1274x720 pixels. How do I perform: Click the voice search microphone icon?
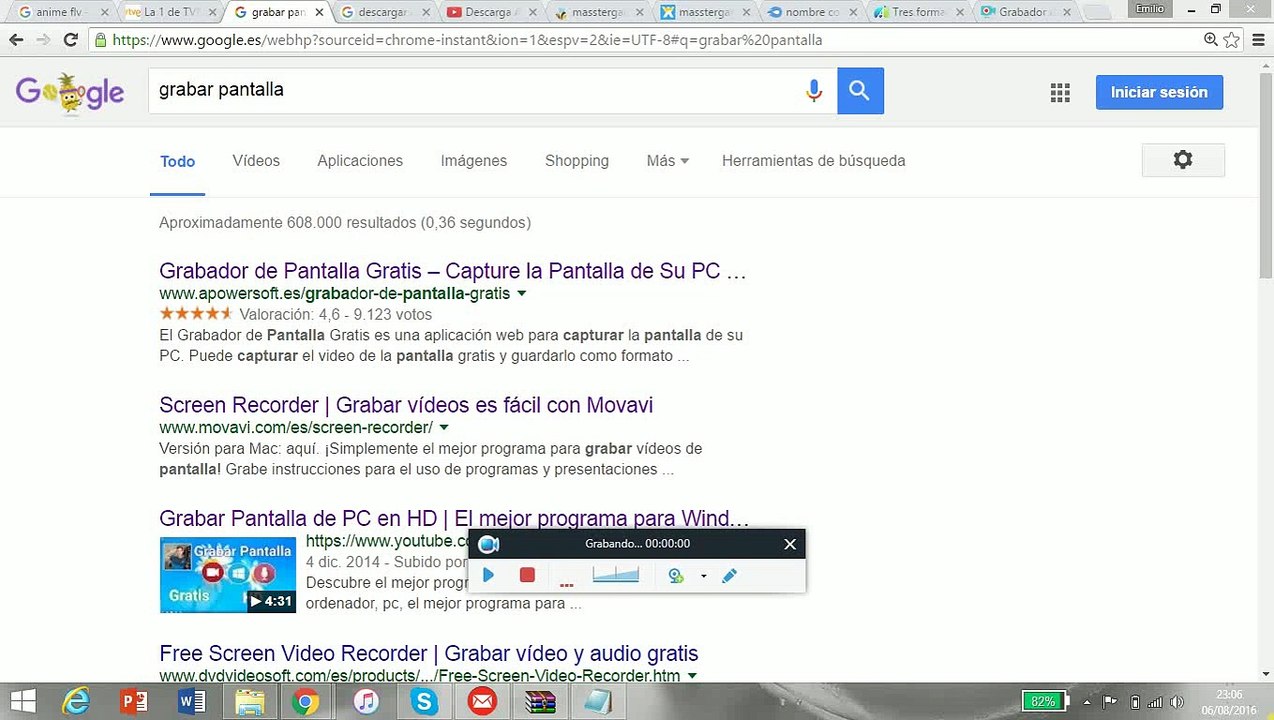point(814,91)
